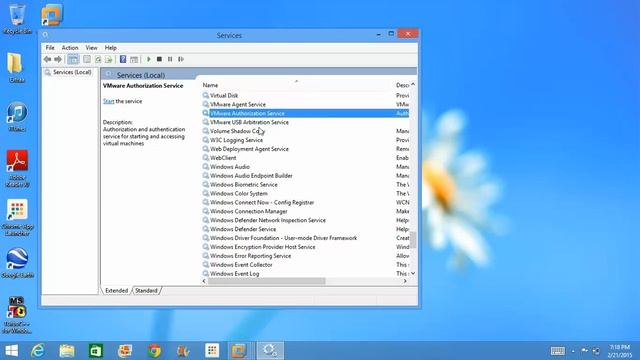Screen dimensions: 640x360
Task: Select Web Deployment Agent Service row
Action: pyautogui.click(x=305, y=149)
